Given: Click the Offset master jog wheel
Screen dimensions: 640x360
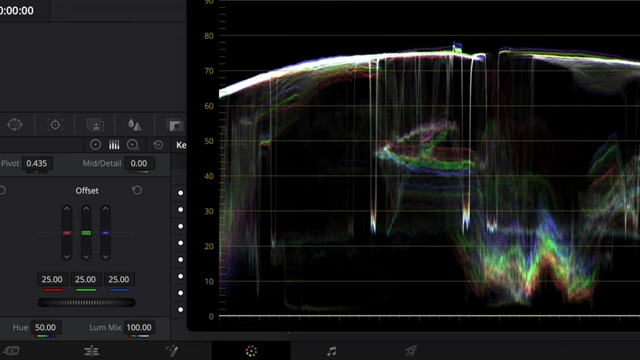Looking at the screenshot, I should 87,302.
